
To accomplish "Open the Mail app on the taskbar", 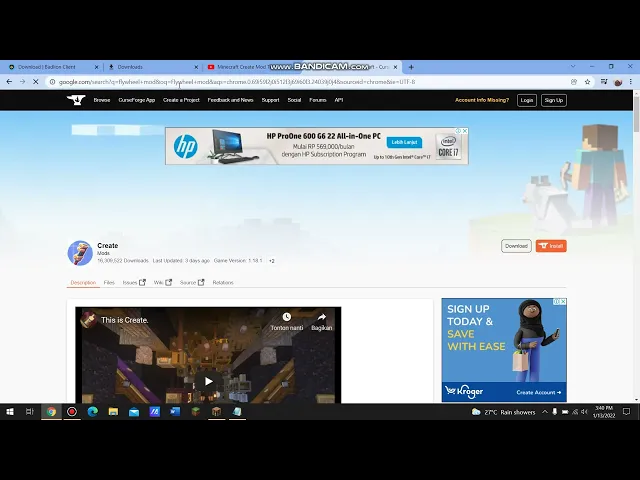I will [x=134, y=412].
